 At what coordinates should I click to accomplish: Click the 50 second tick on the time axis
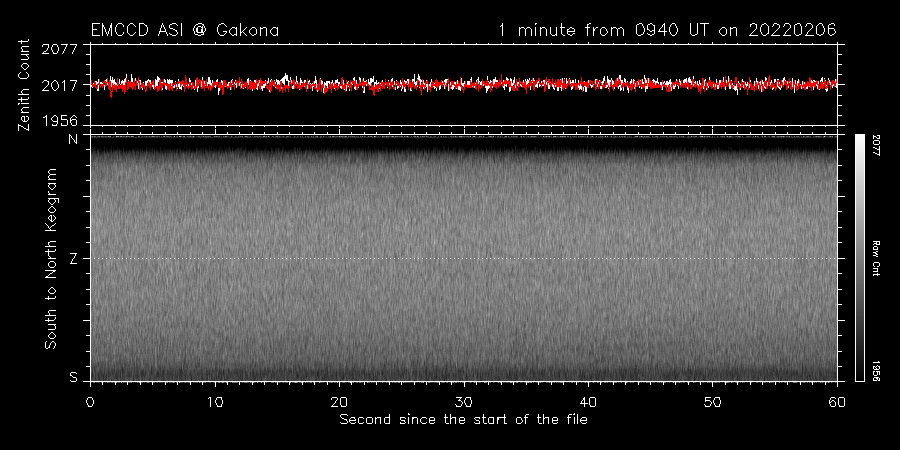(713, 401)
